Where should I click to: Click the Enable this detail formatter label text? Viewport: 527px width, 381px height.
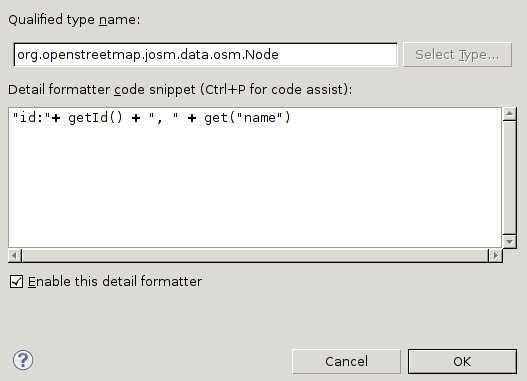(115, 282)
